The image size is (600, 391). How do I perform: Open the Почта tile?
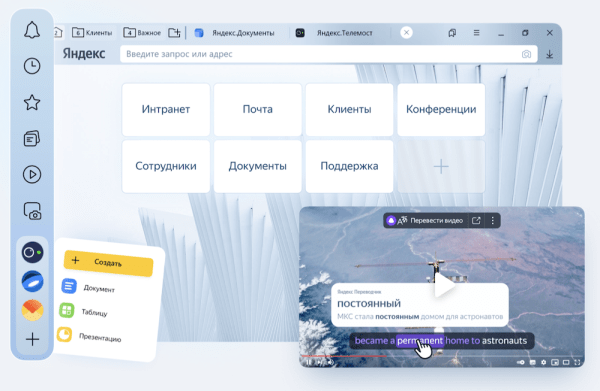click(258, 109)
